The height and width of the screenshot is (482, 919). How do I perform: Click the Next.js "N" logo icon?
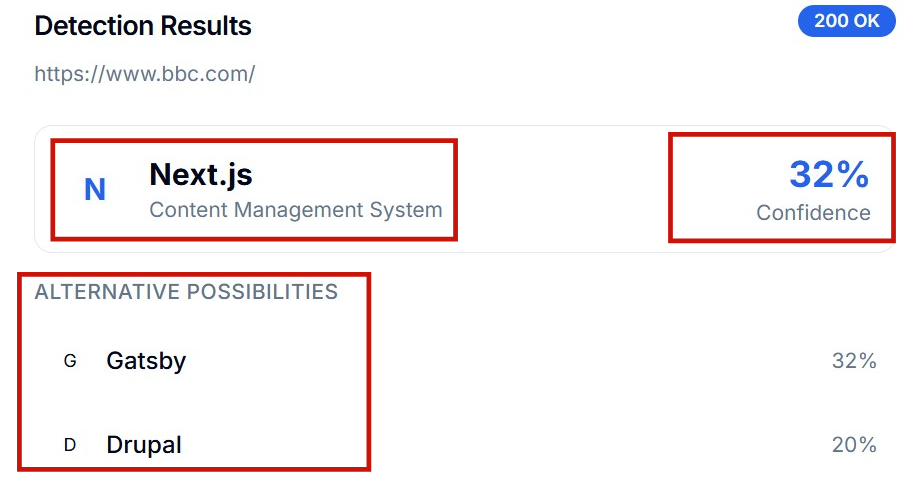point(95,190)
